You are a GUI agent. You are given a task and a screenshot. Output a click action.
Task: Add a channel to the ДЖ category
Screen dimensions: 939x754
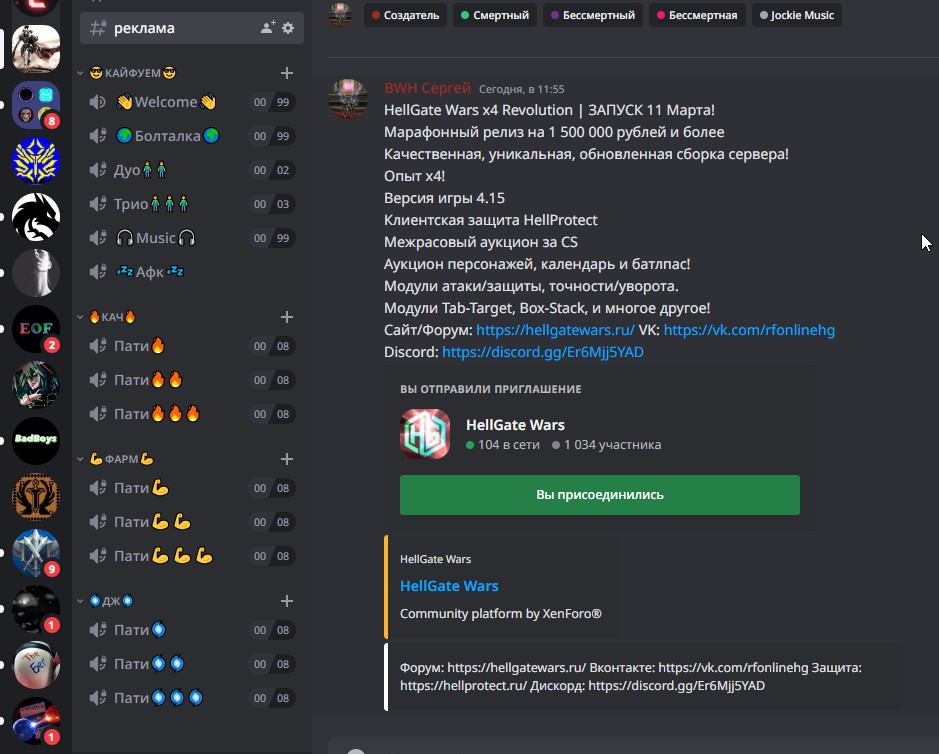tap(287, 601)
